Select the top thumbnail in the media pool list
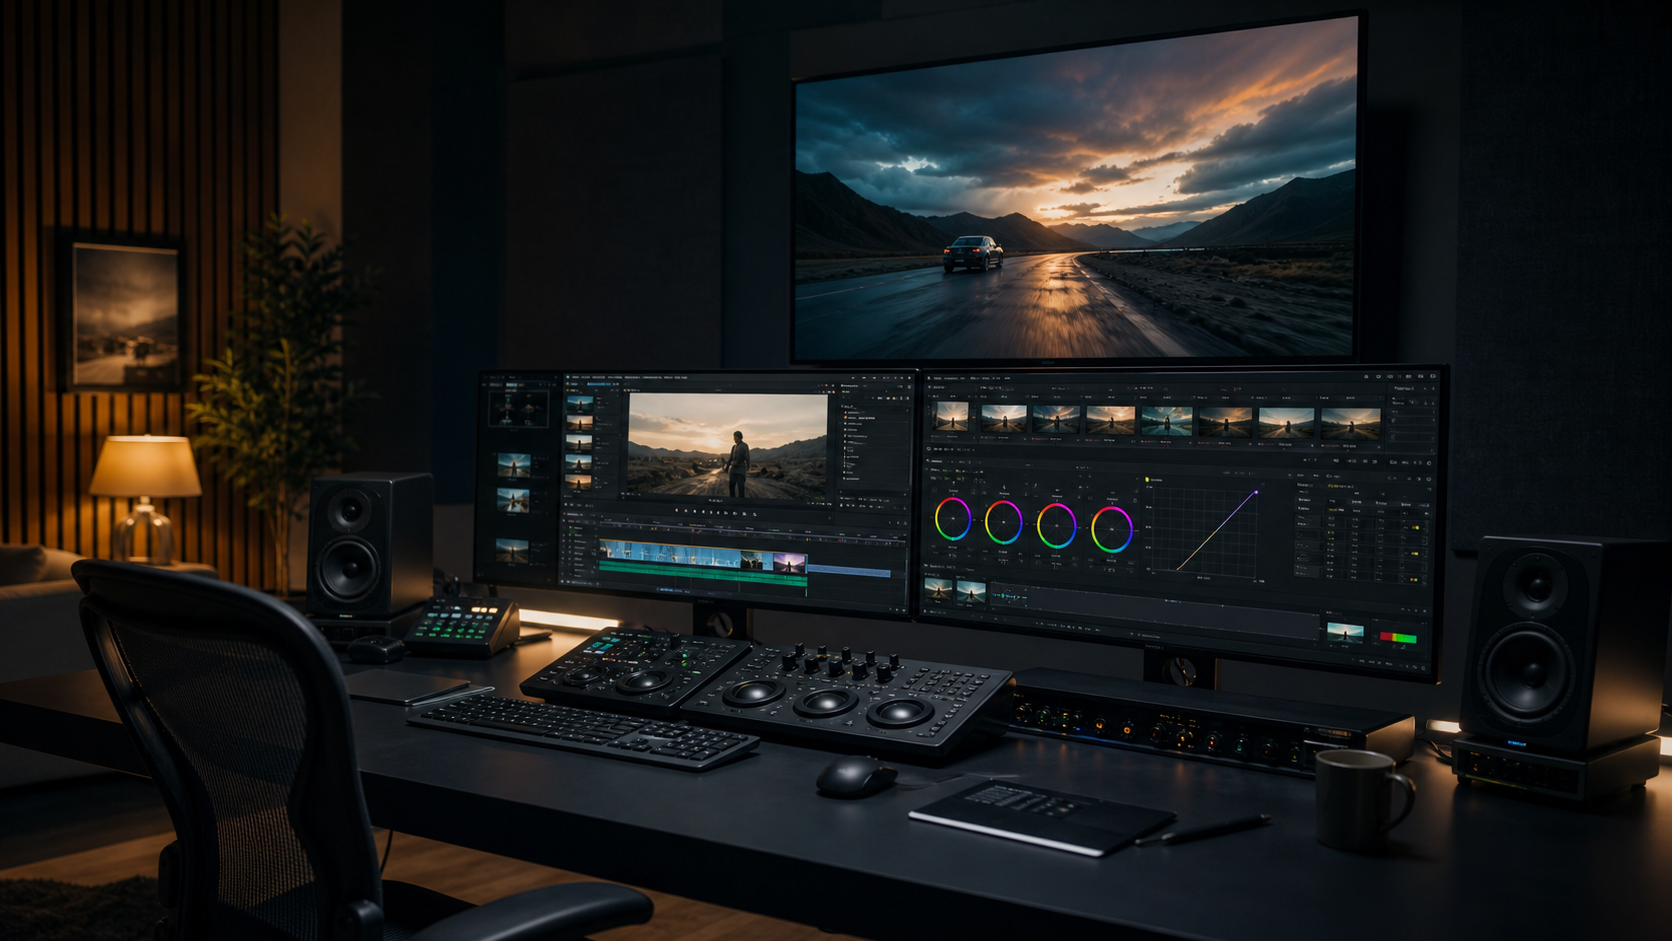Viewport: 1672px width, 941px height. pyautogui.click(x=580, y=404)
